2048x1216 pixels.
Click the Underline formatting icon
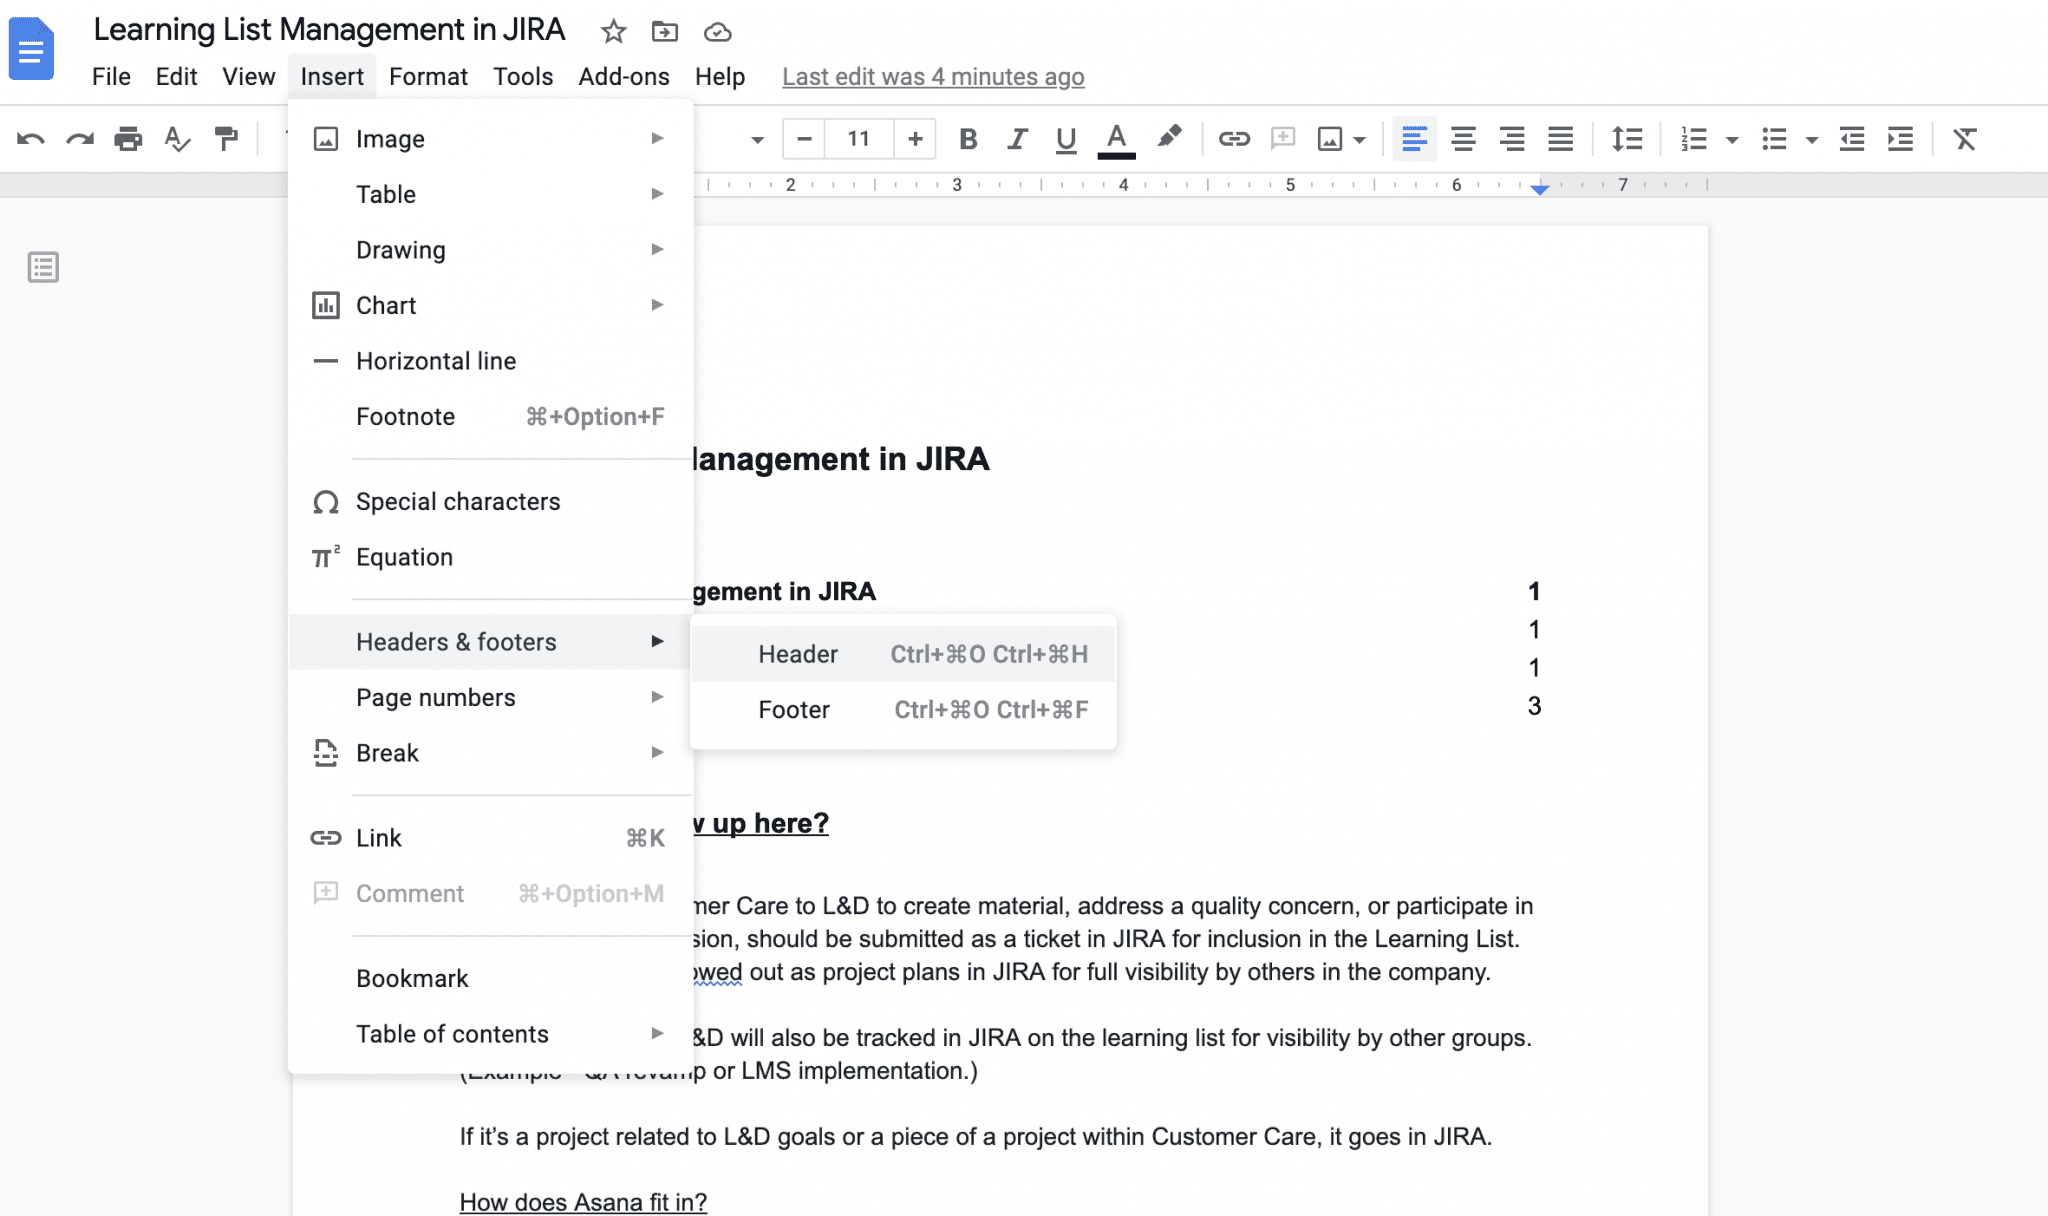point(1067,139)
